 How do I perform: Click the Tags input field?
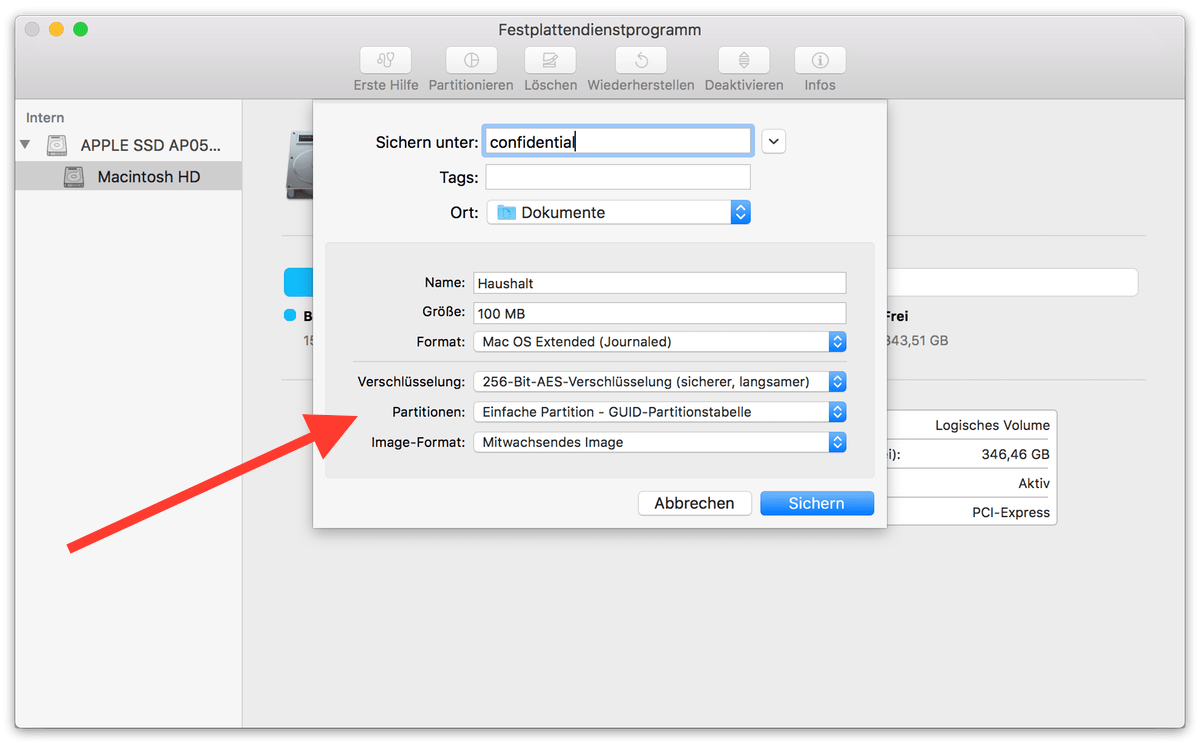[617, 177]
